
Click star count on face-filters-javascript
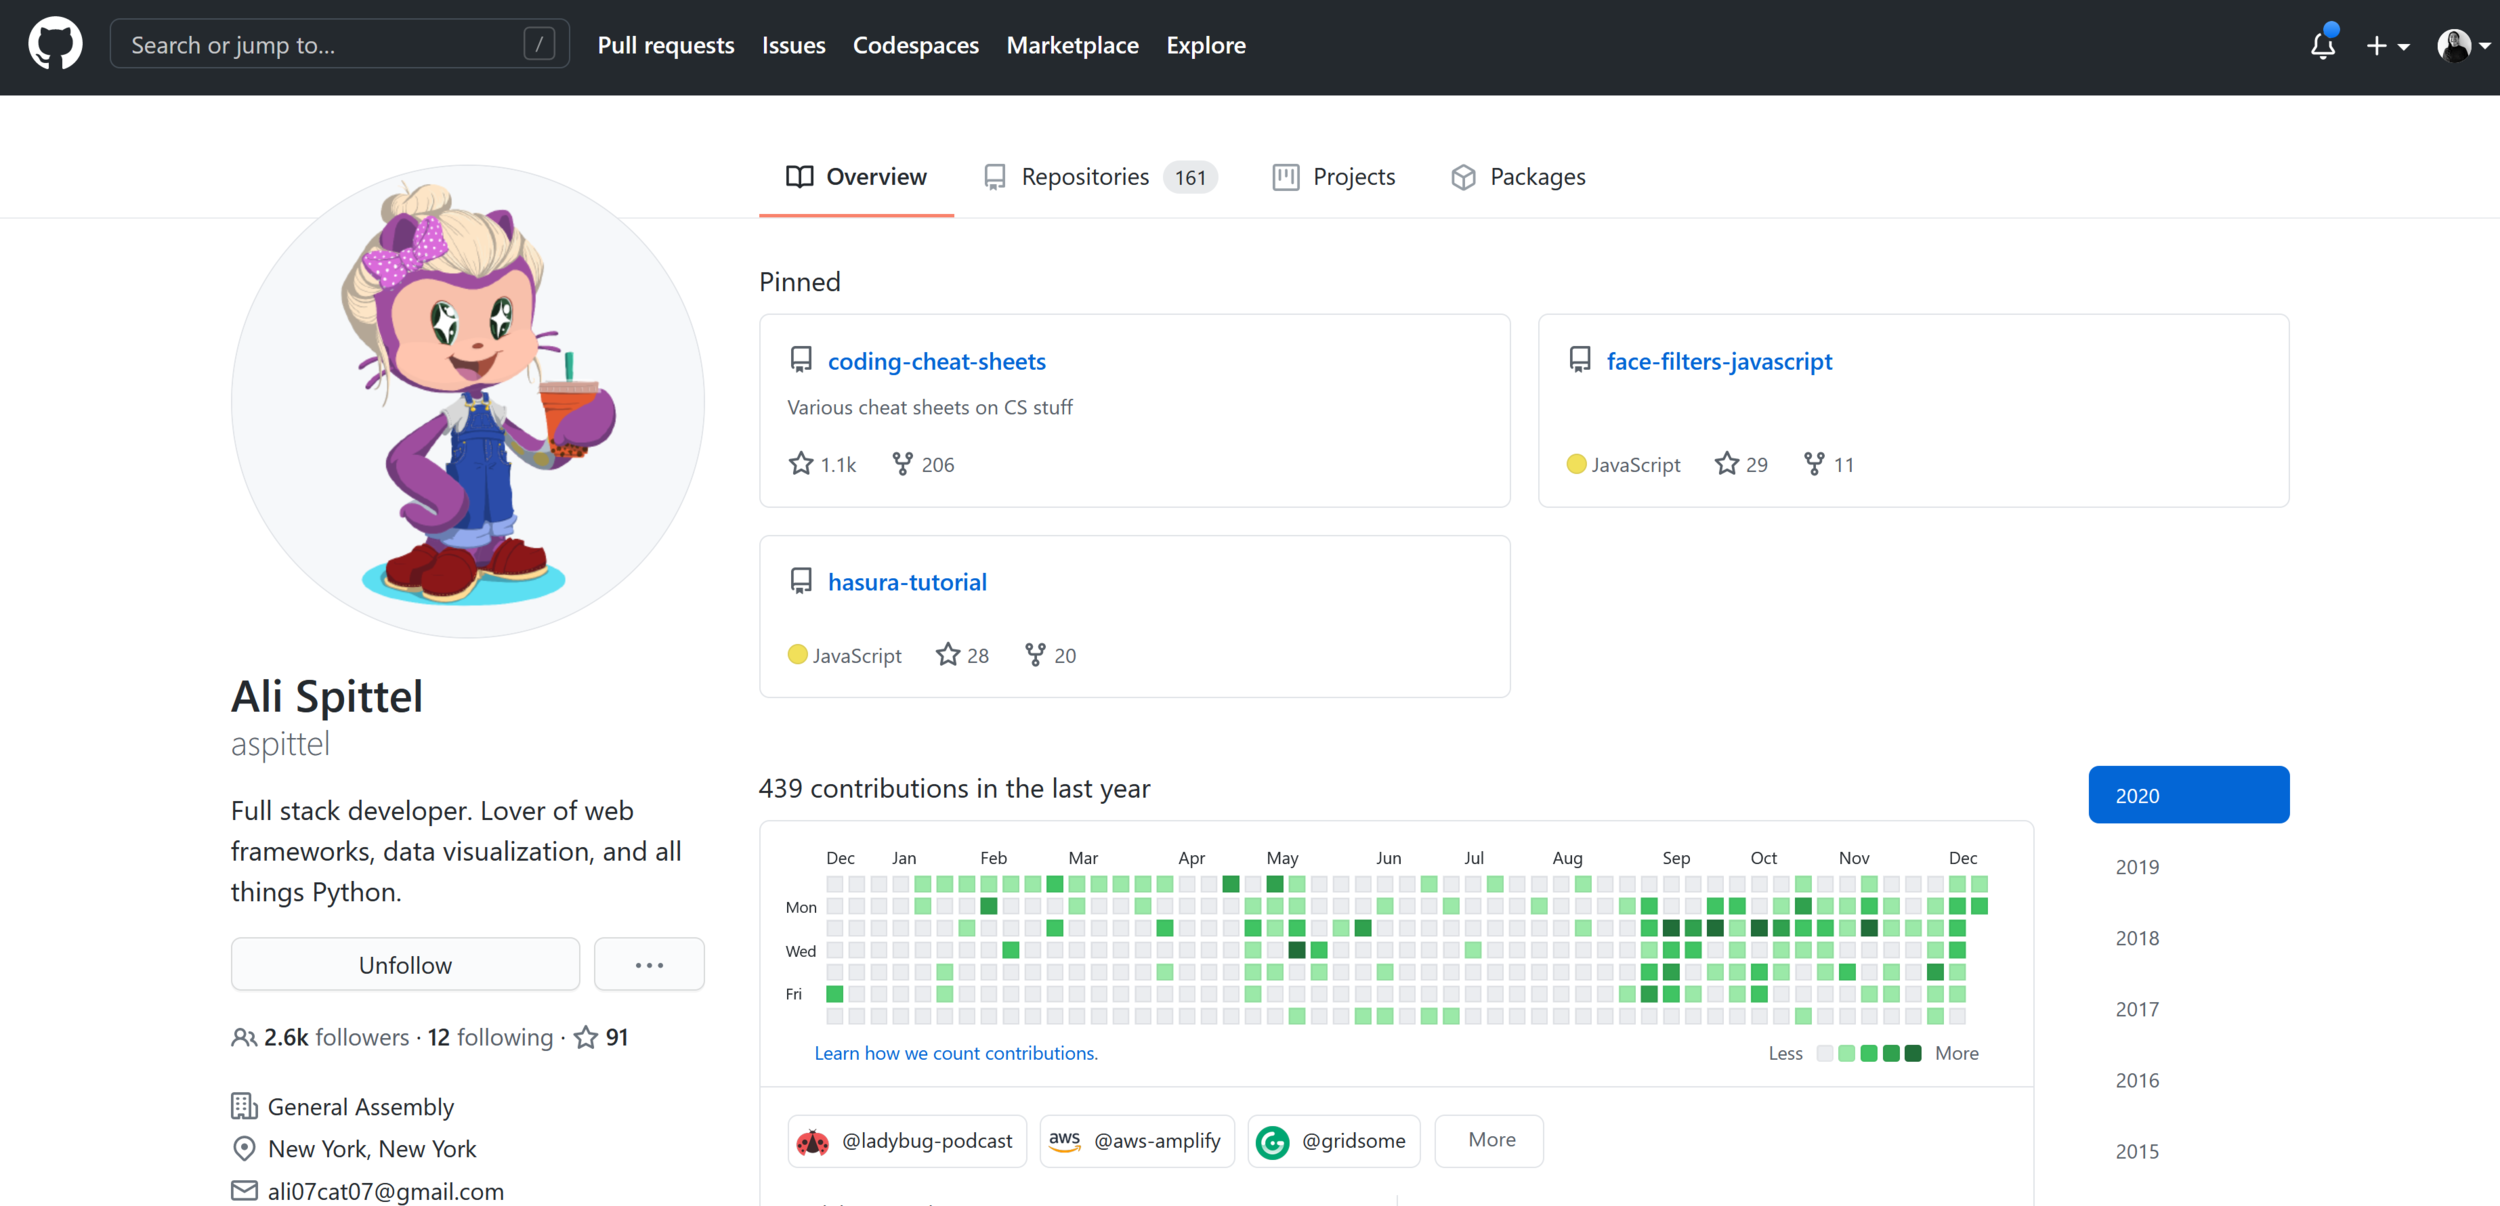point(1756,464)
